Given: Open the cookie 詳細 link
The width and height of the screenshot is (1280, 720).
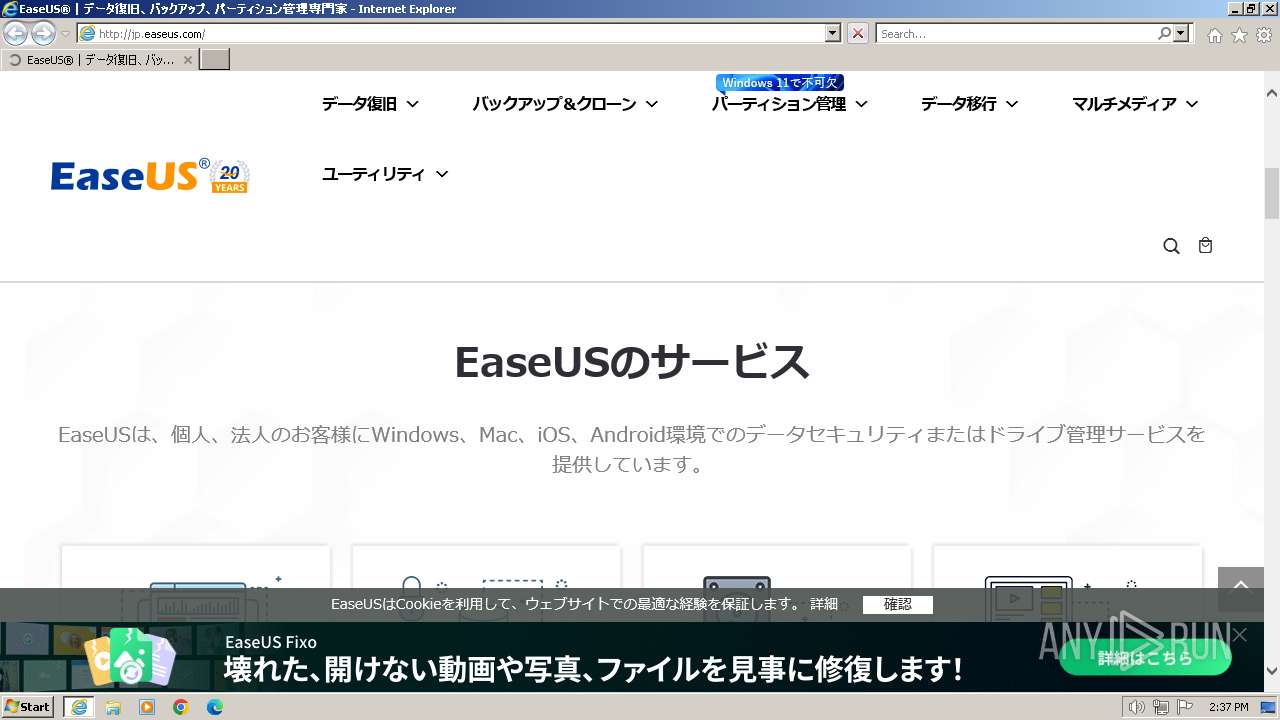Looking at the screenshot, I should (x=824, y=604).
